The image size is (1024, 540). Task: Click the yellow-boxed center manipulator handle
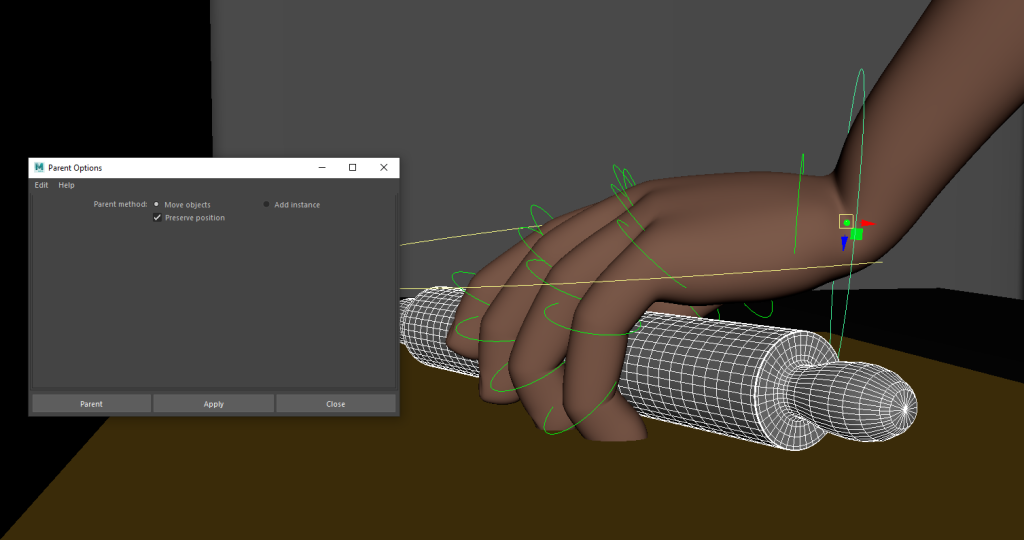pos(846,222)
